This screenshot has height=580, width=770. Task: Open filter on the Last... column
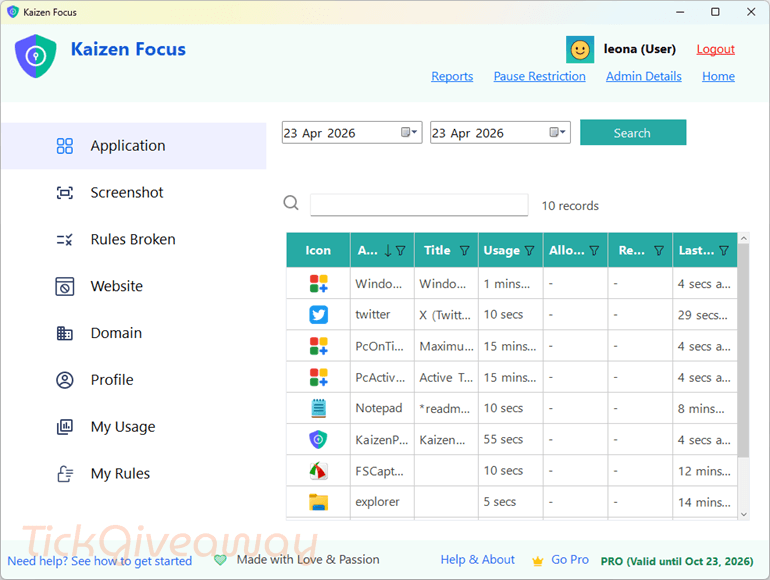tap(724, 251)
